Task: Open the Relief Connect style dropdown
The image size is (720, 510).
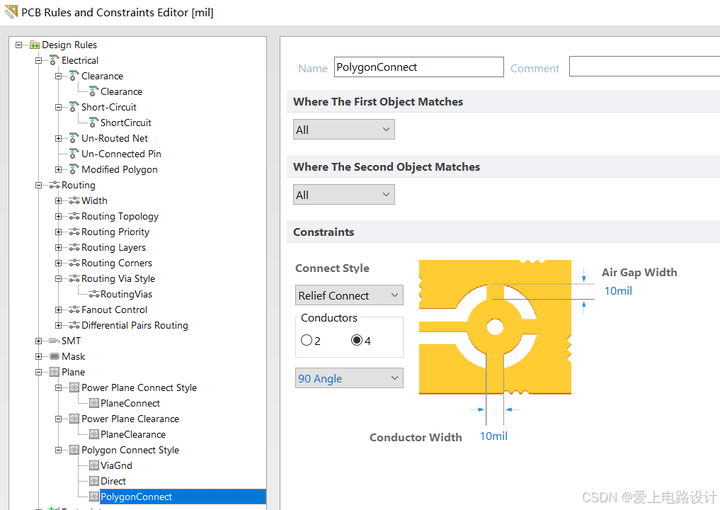Action: tap(349, 295)
